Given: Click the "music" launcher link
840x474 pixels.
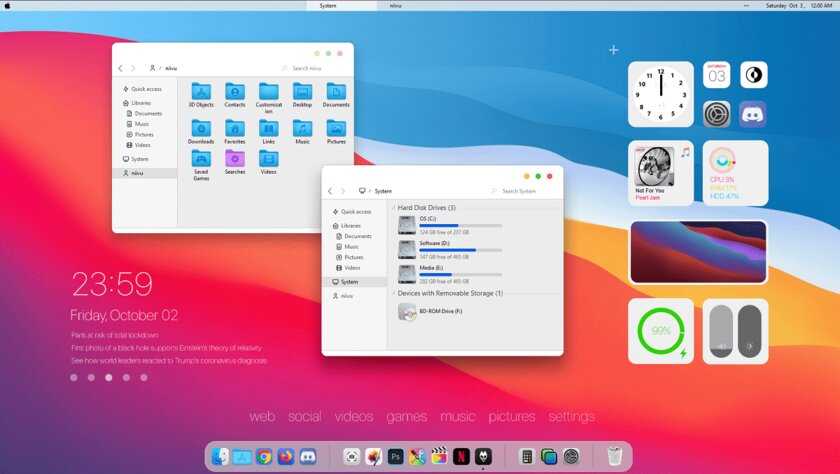Looking at the screenshot, I should click(458, 416).
